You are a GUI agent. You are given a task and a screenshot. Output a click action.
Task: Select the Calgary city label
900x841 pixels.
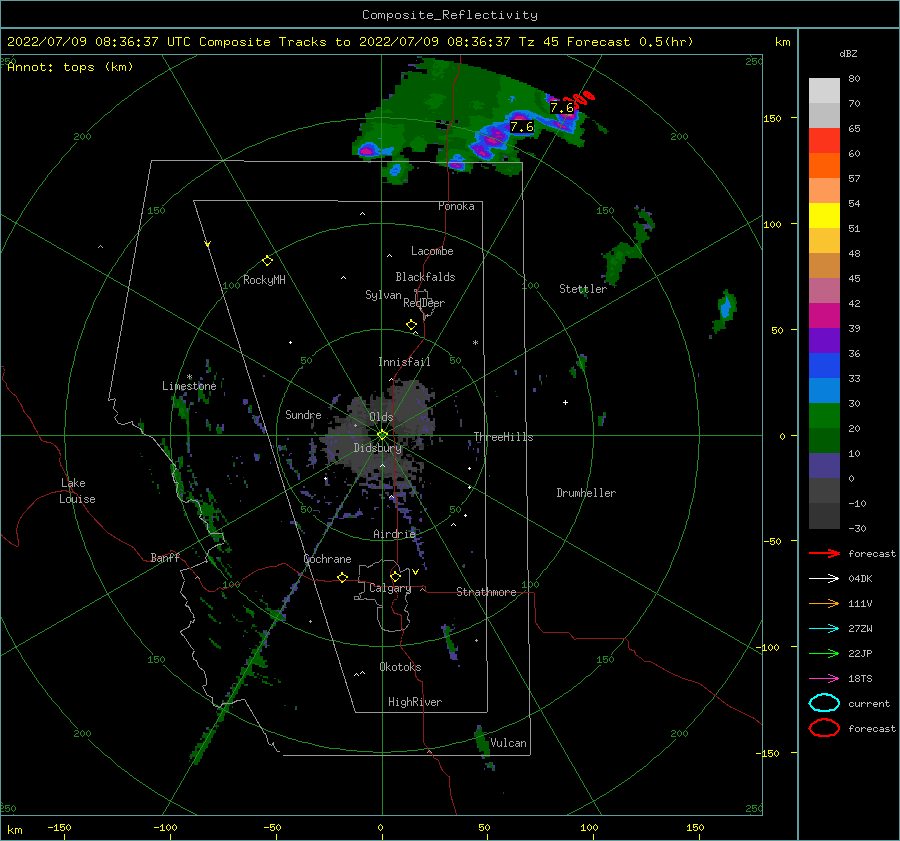pyautogui.click(x=390, y=588)
